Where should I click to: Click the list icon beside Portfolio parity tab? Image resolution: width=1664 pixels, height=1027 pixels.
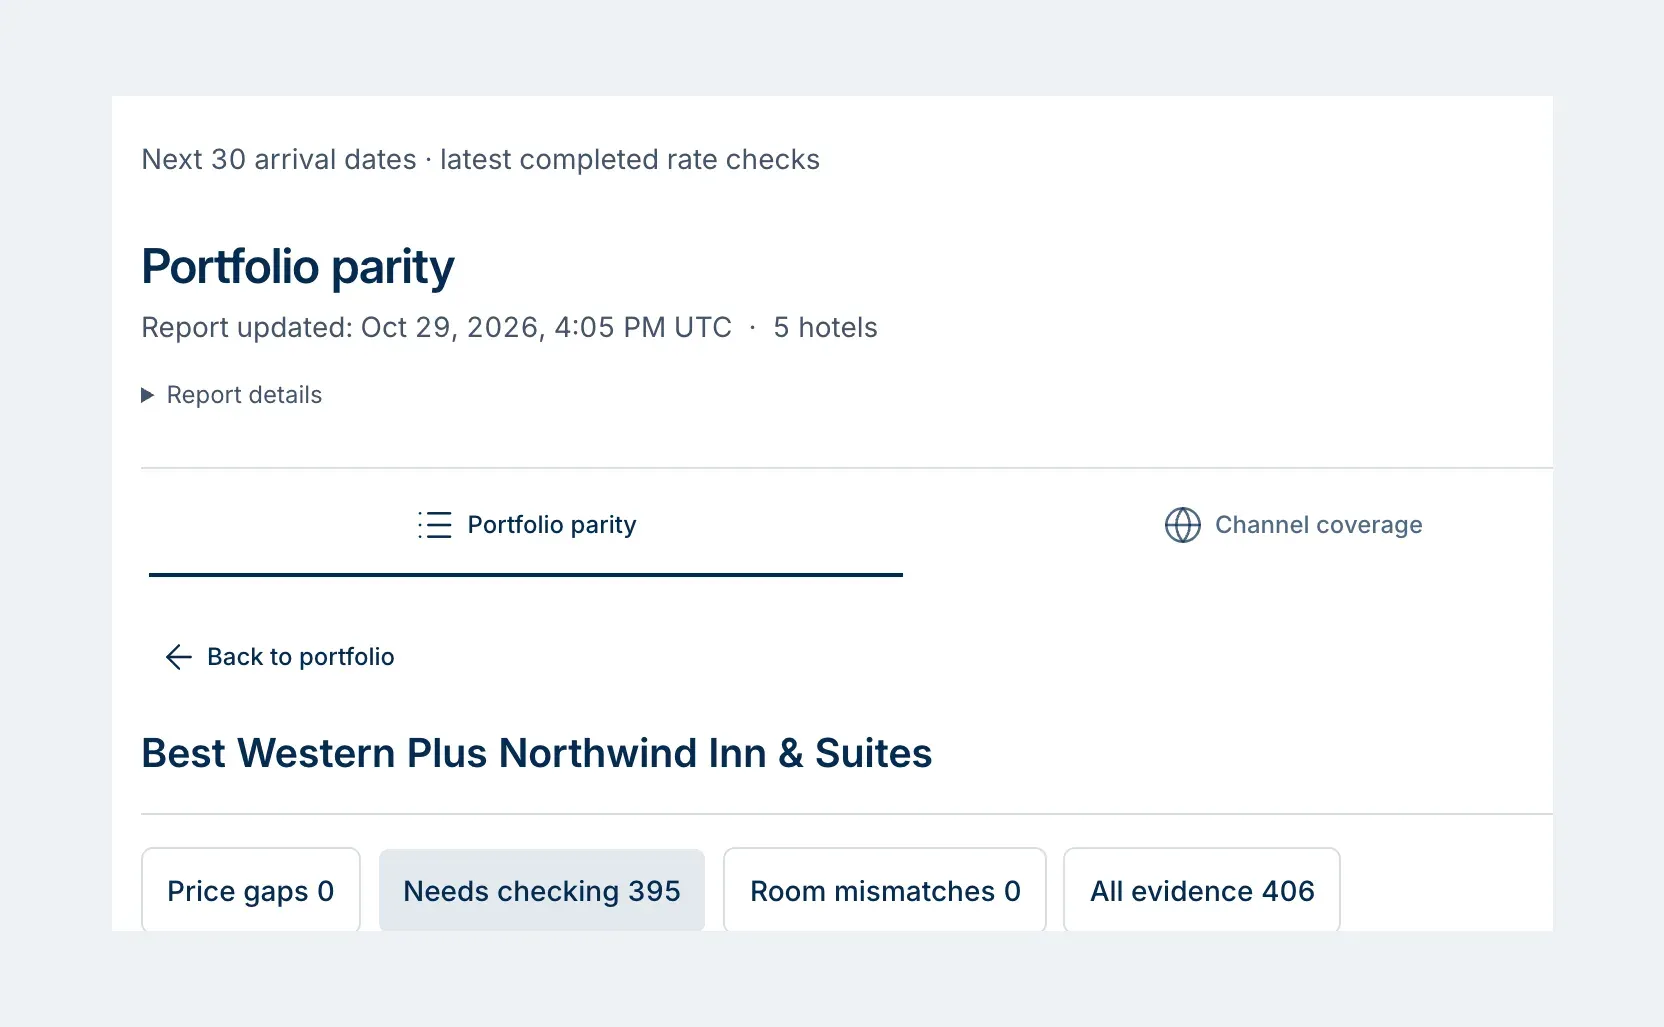pyautogui.click(x=435, y=525)
